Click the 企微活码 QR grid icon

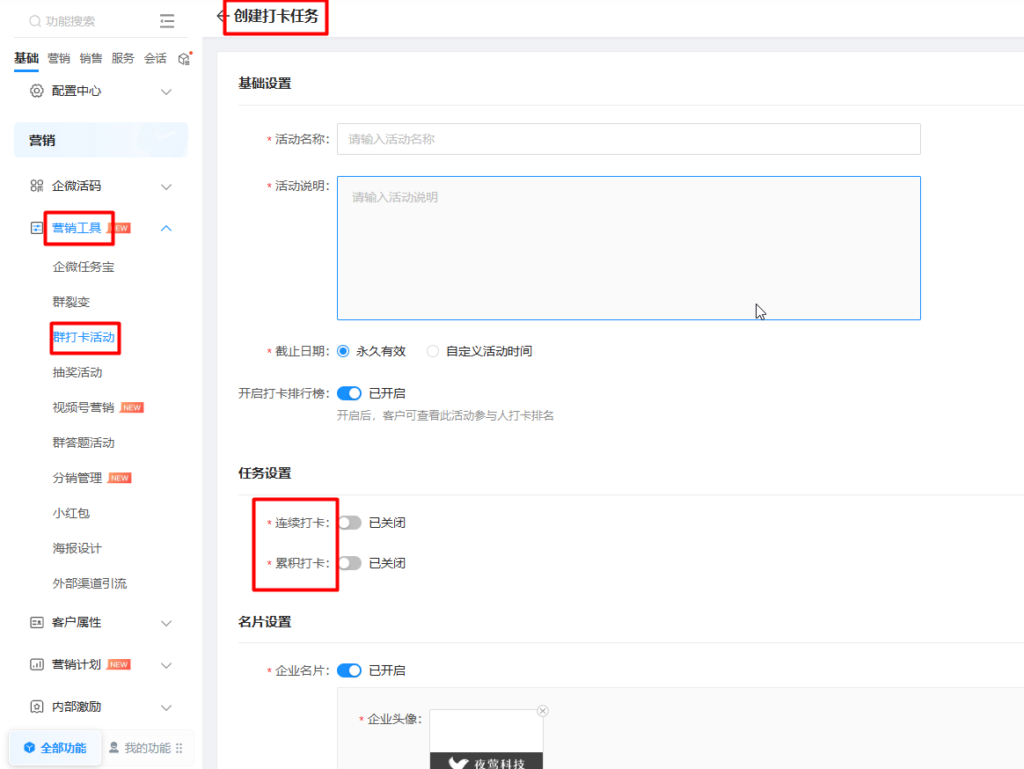click(x=37, y=186)
